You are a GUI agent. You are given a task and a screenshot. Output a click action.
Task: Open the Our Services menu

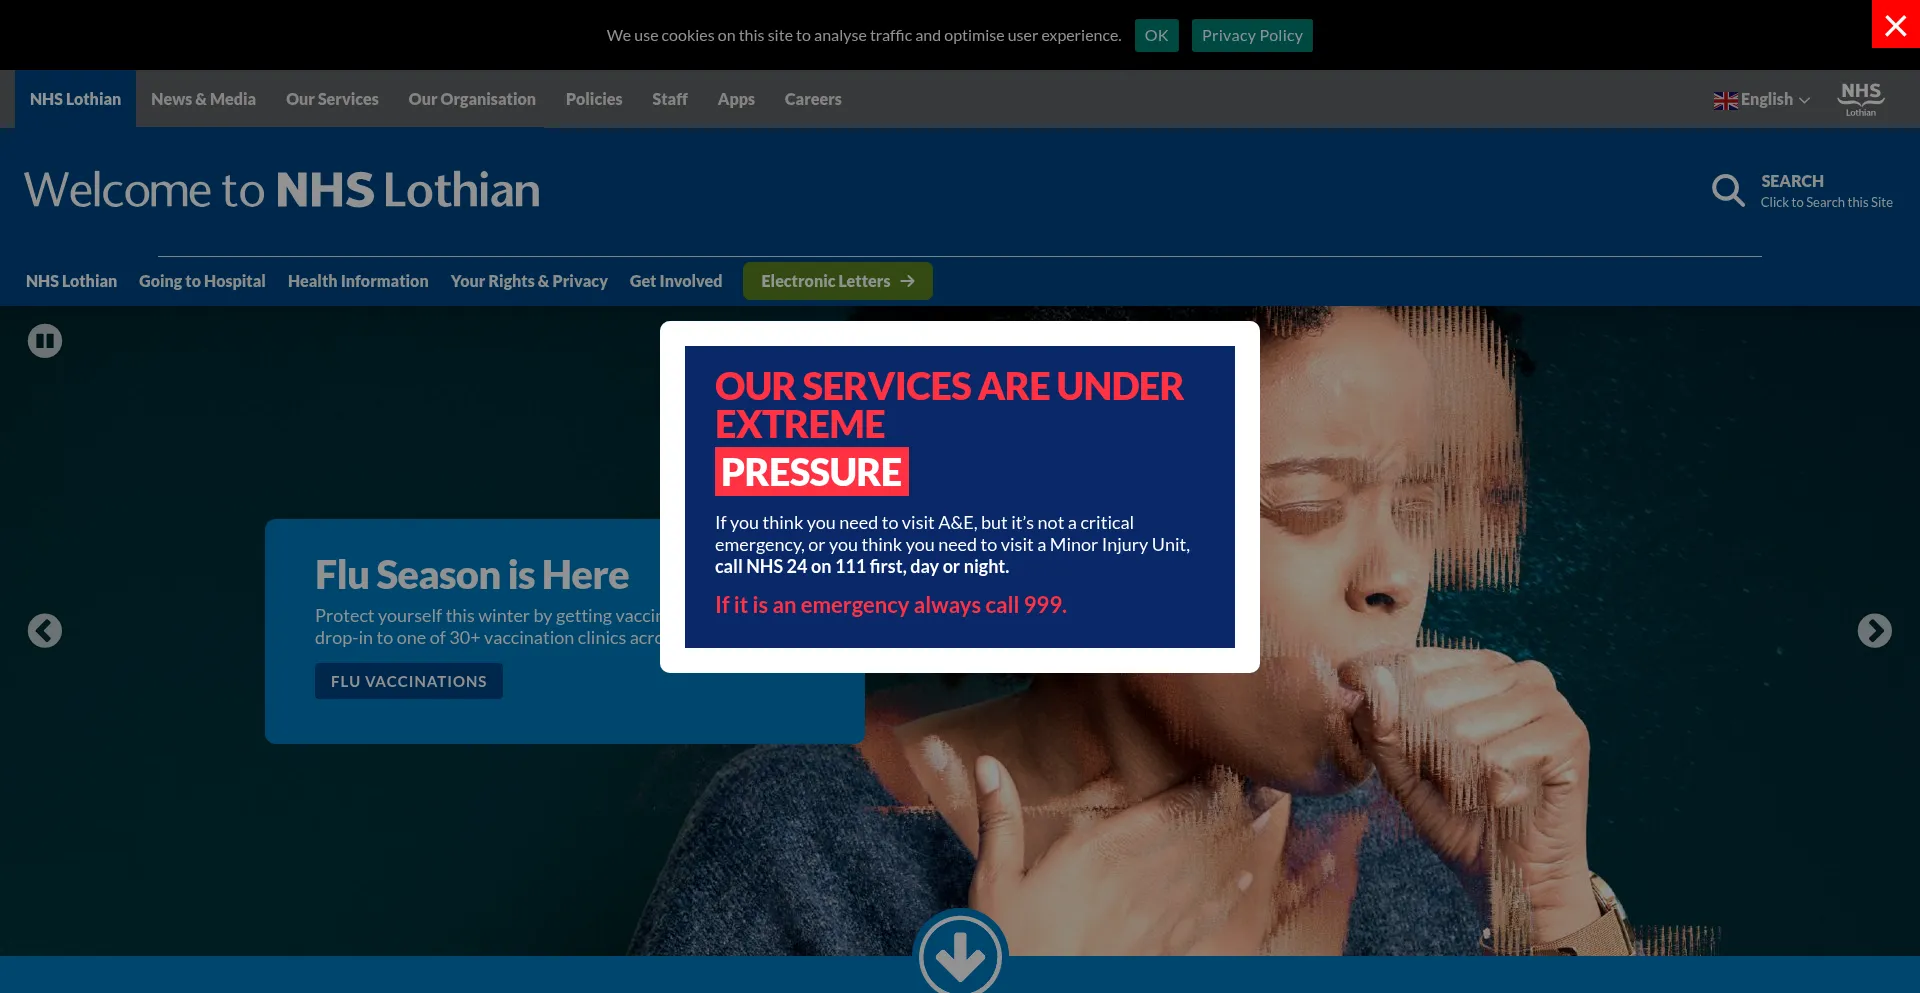click(x=332, y=99)
